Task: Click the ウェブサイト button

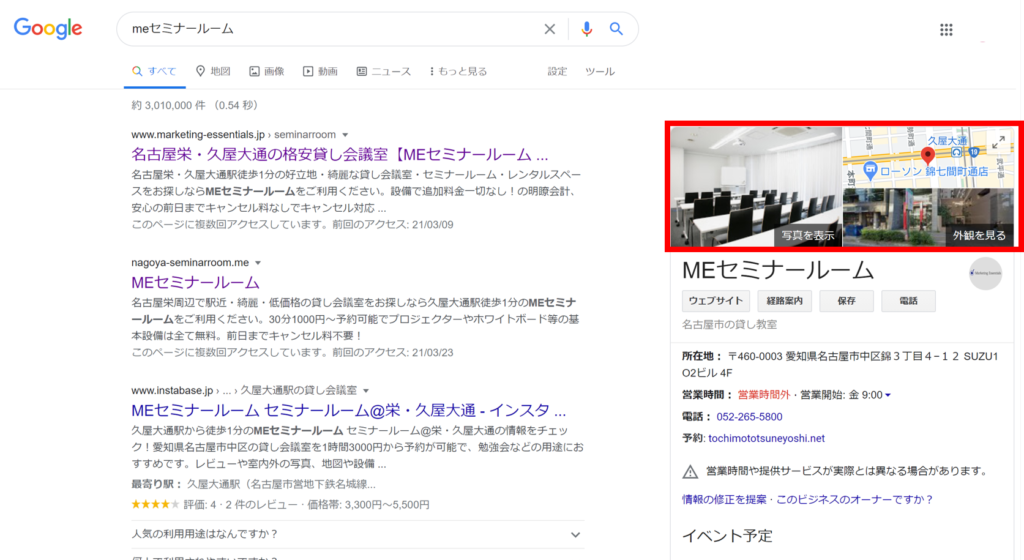Action: [x=716, y=301]
